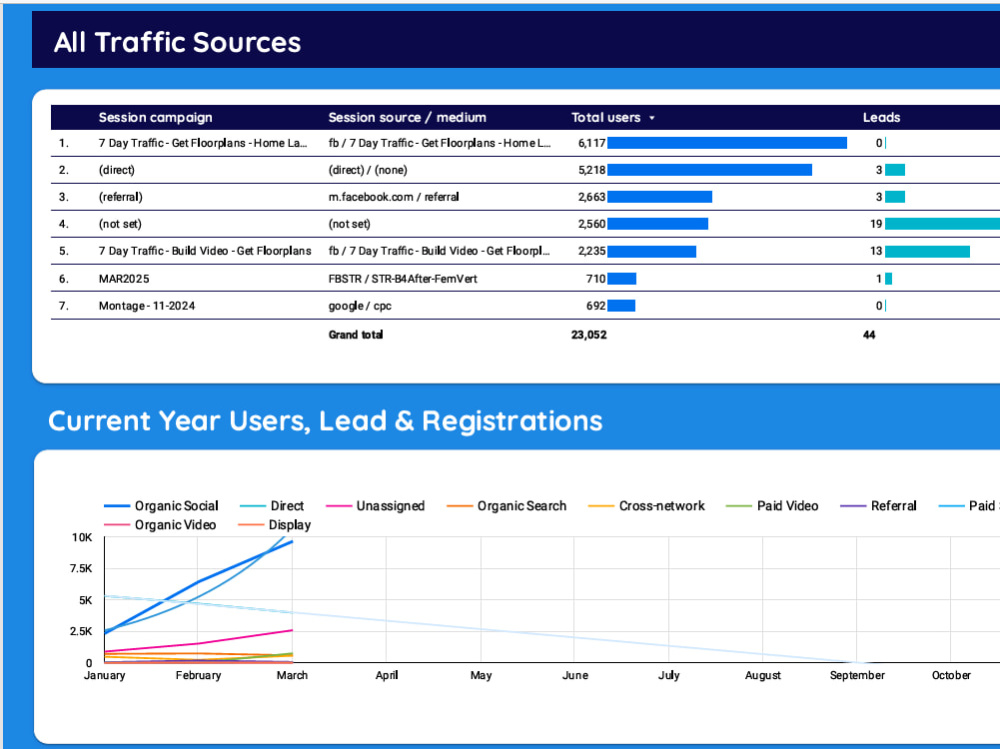Click the Session source / medium column header
Screen dimensions: 1000x749
tap(407, 117)
